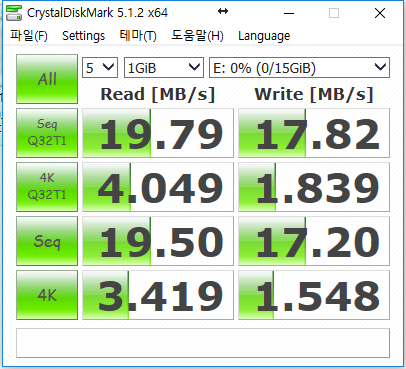The height and width of the screenshot is (369, 406).
Task: Select the 4.049 read result value
Action: point(158,187)
